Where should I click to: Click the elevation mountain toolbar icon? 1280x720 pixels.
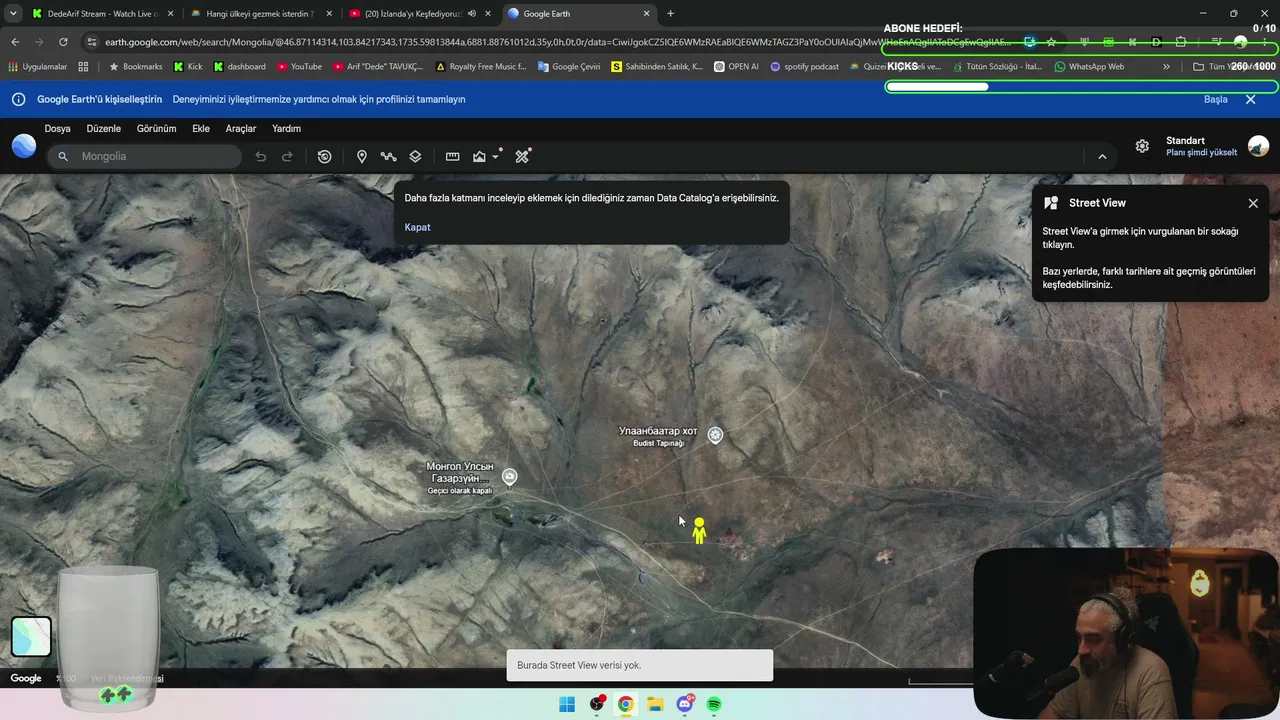pyautogui.click(x=479, y=156)
